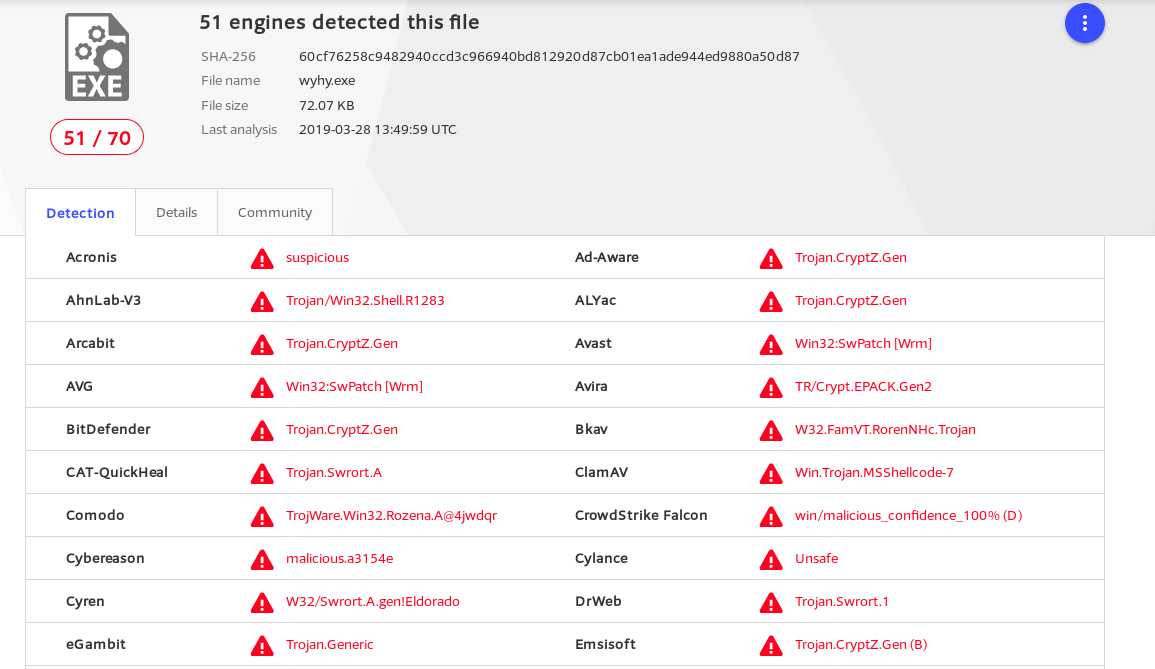Click the file name wyhy.exe
The image size is (1155, 669).
coord(327,80)
